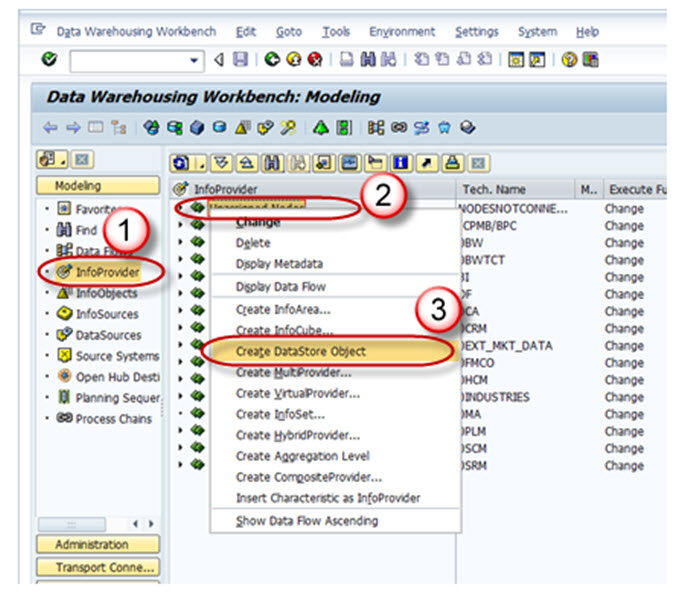Click the binoculars Find icon in tree toolbar
This screenshot has width=680, height=595.
tap(274, 161)
